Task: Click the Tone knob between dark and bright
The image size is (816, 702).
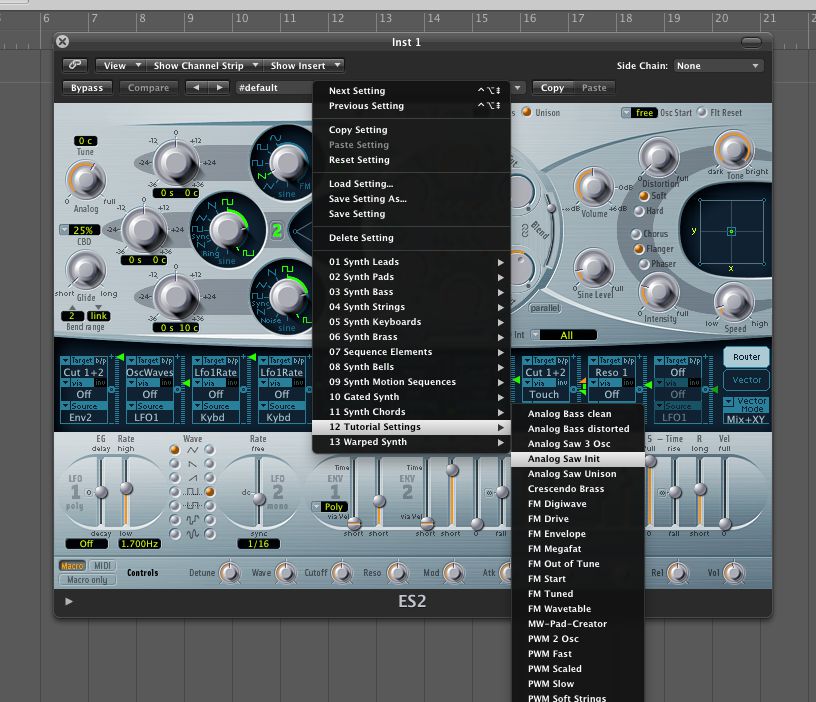Action: (734, 150)
